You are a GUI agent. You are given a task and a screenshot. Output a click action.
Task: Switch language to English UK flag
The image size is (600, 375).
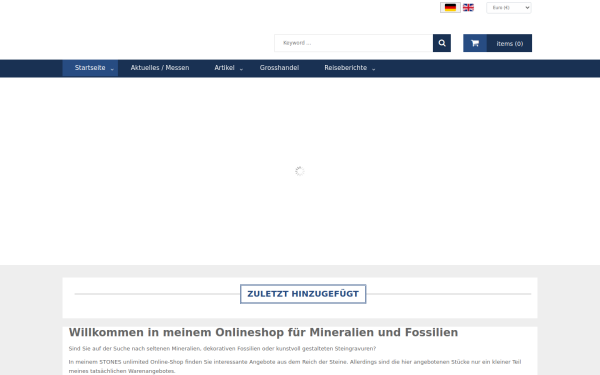(x=468, y=7)
